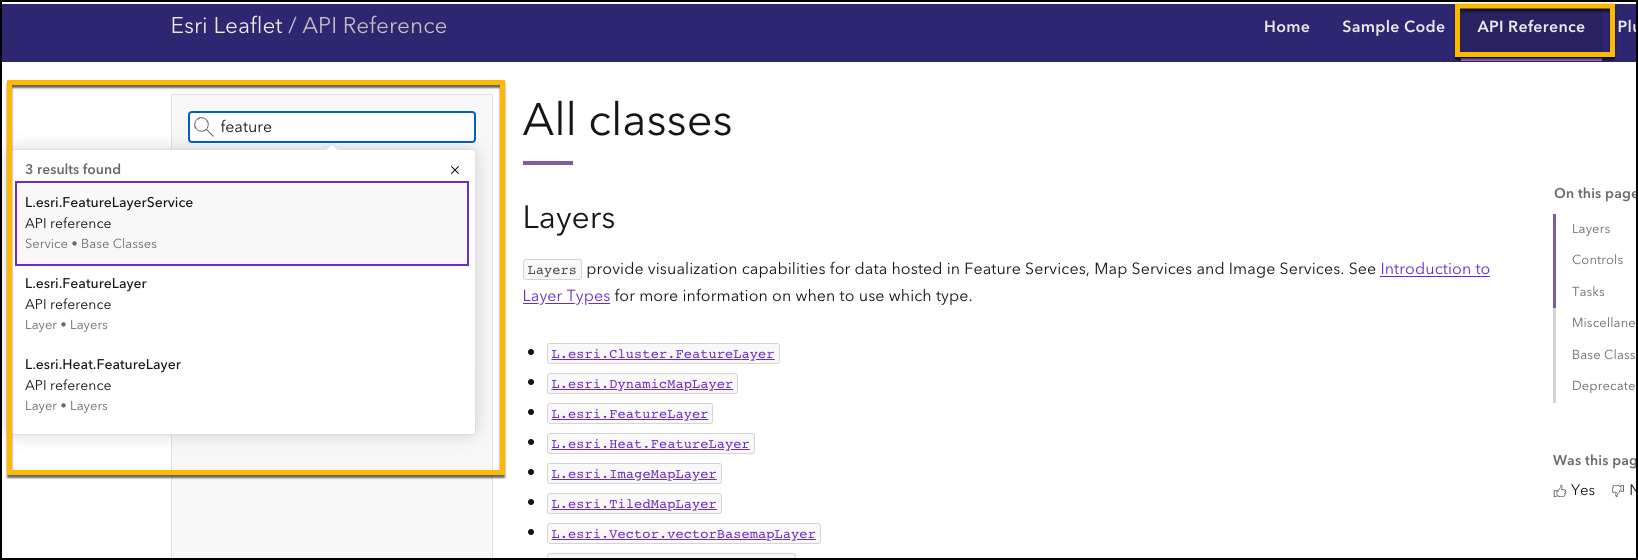Click the Introduction to Layer Types link
Screen dimensions: 1638x560
coord(1434,269)
